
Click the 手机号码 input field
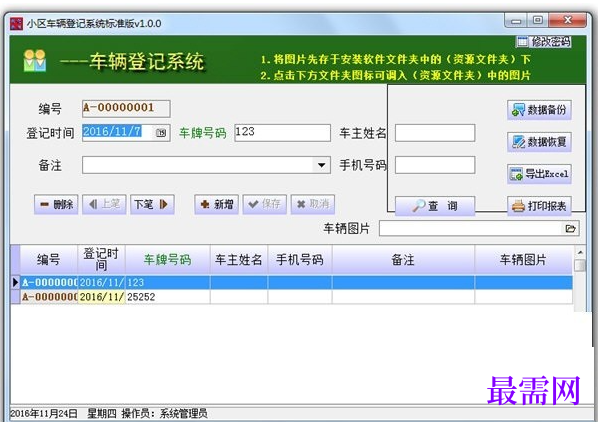(x=435, y=165)
